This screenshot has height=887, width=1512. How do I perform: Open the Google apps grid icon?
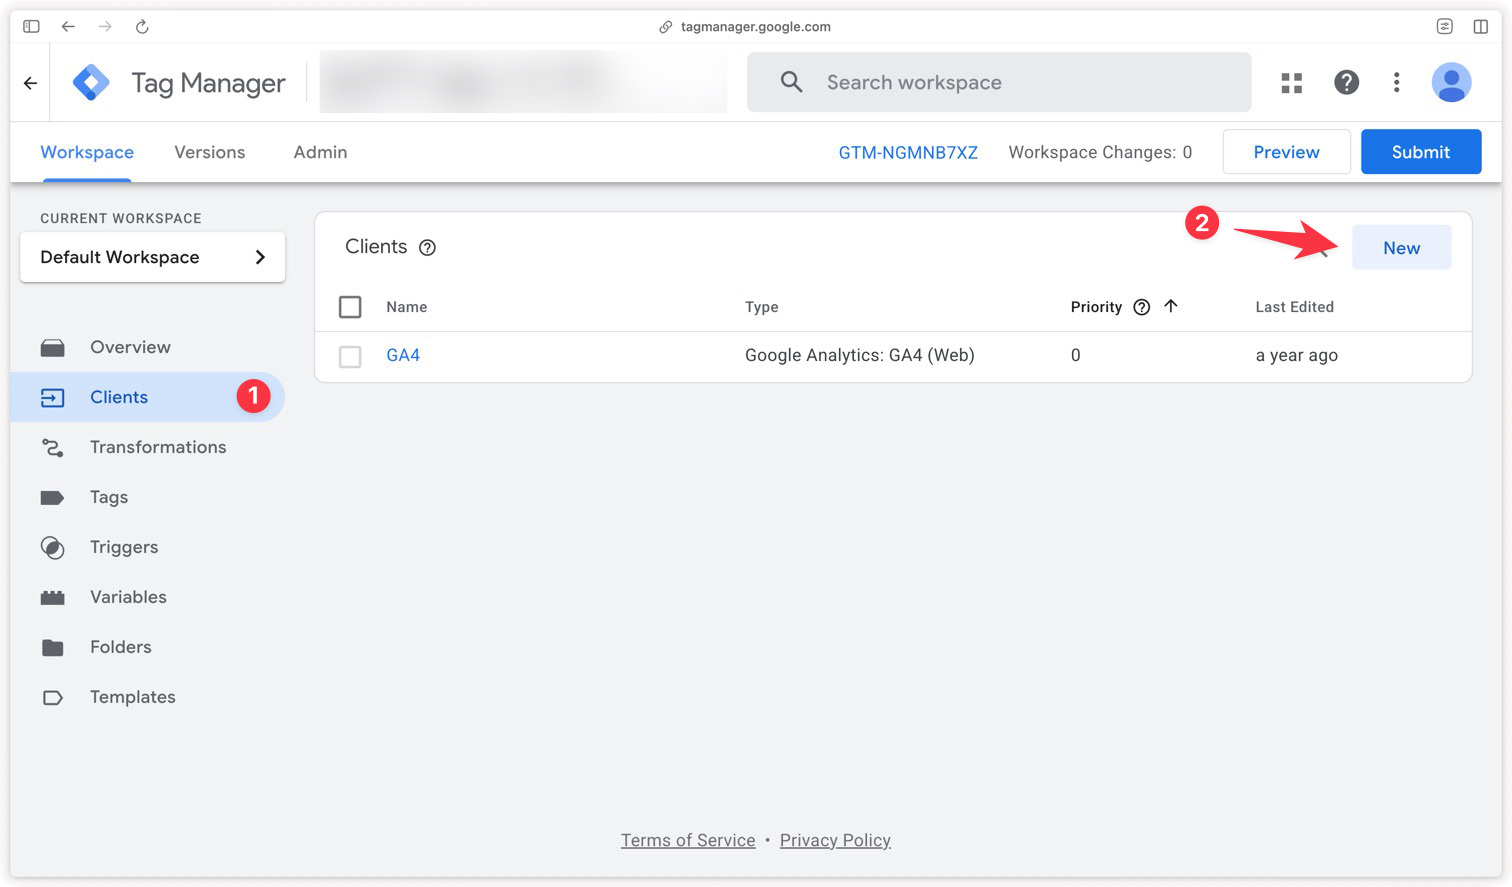[1292, 83]
